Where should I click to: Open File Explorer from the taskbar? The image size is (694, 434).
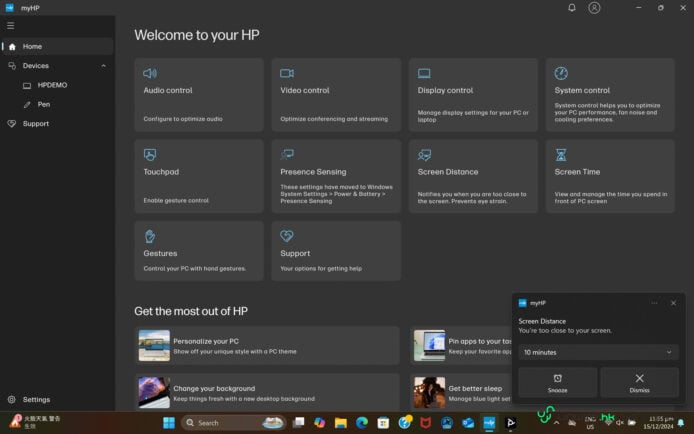pos(341,423)
